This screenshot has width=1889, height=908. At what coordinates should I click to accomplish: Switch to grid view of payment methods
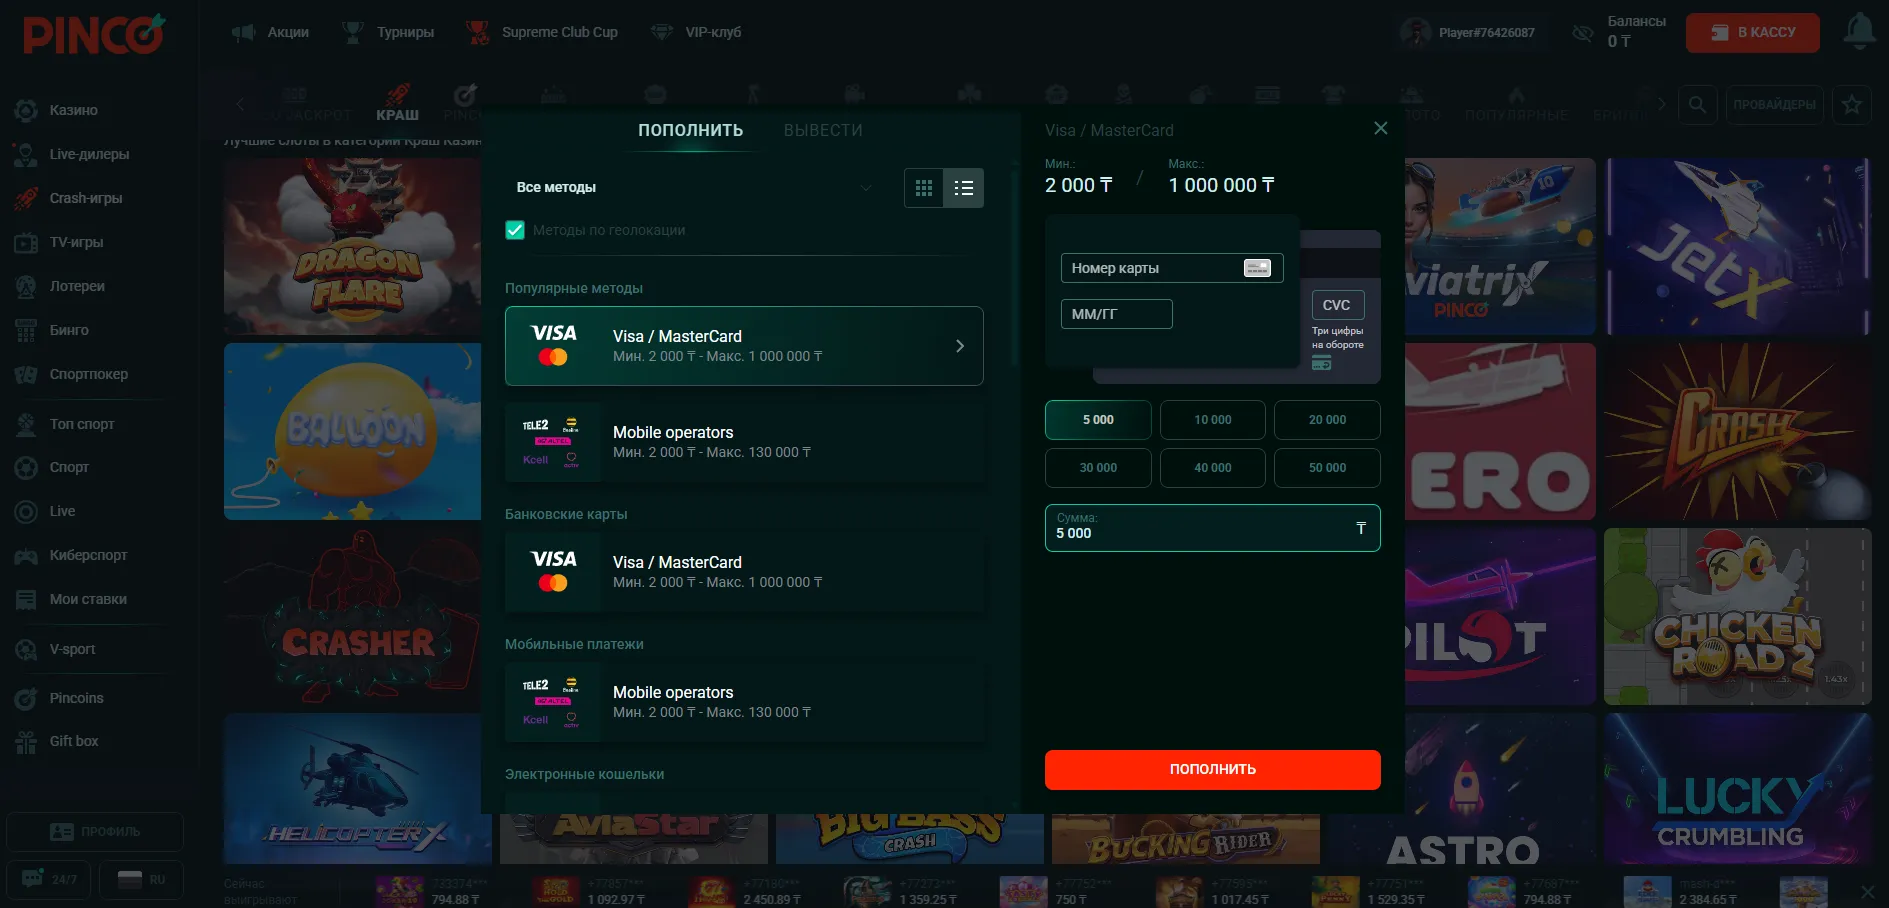(924, 188)
